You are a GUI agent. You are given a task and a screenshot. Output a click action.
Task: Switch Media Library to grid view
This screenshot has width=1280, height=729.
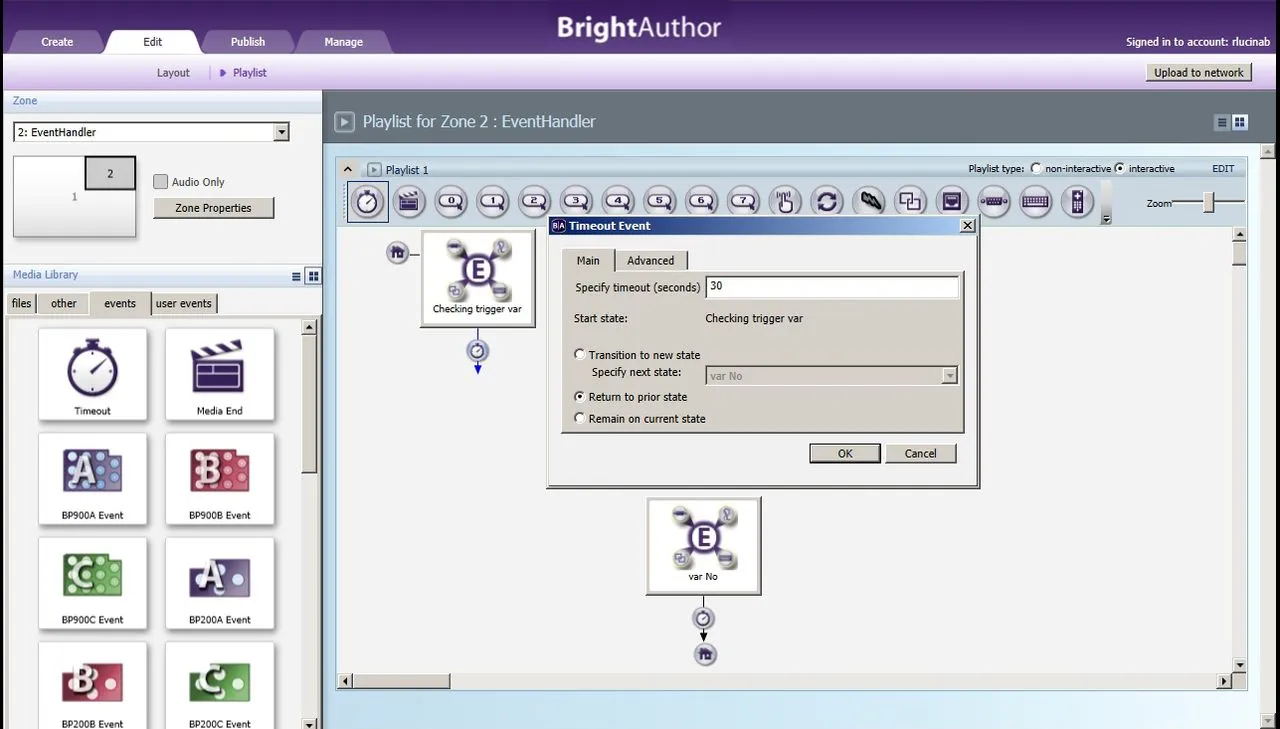(313, 276)
